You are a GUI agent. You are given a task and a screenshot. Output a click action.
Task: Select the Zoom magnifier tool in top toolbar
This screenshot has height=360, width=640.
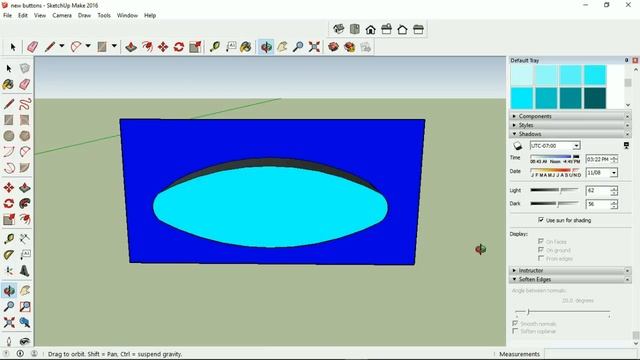(298, 47)
